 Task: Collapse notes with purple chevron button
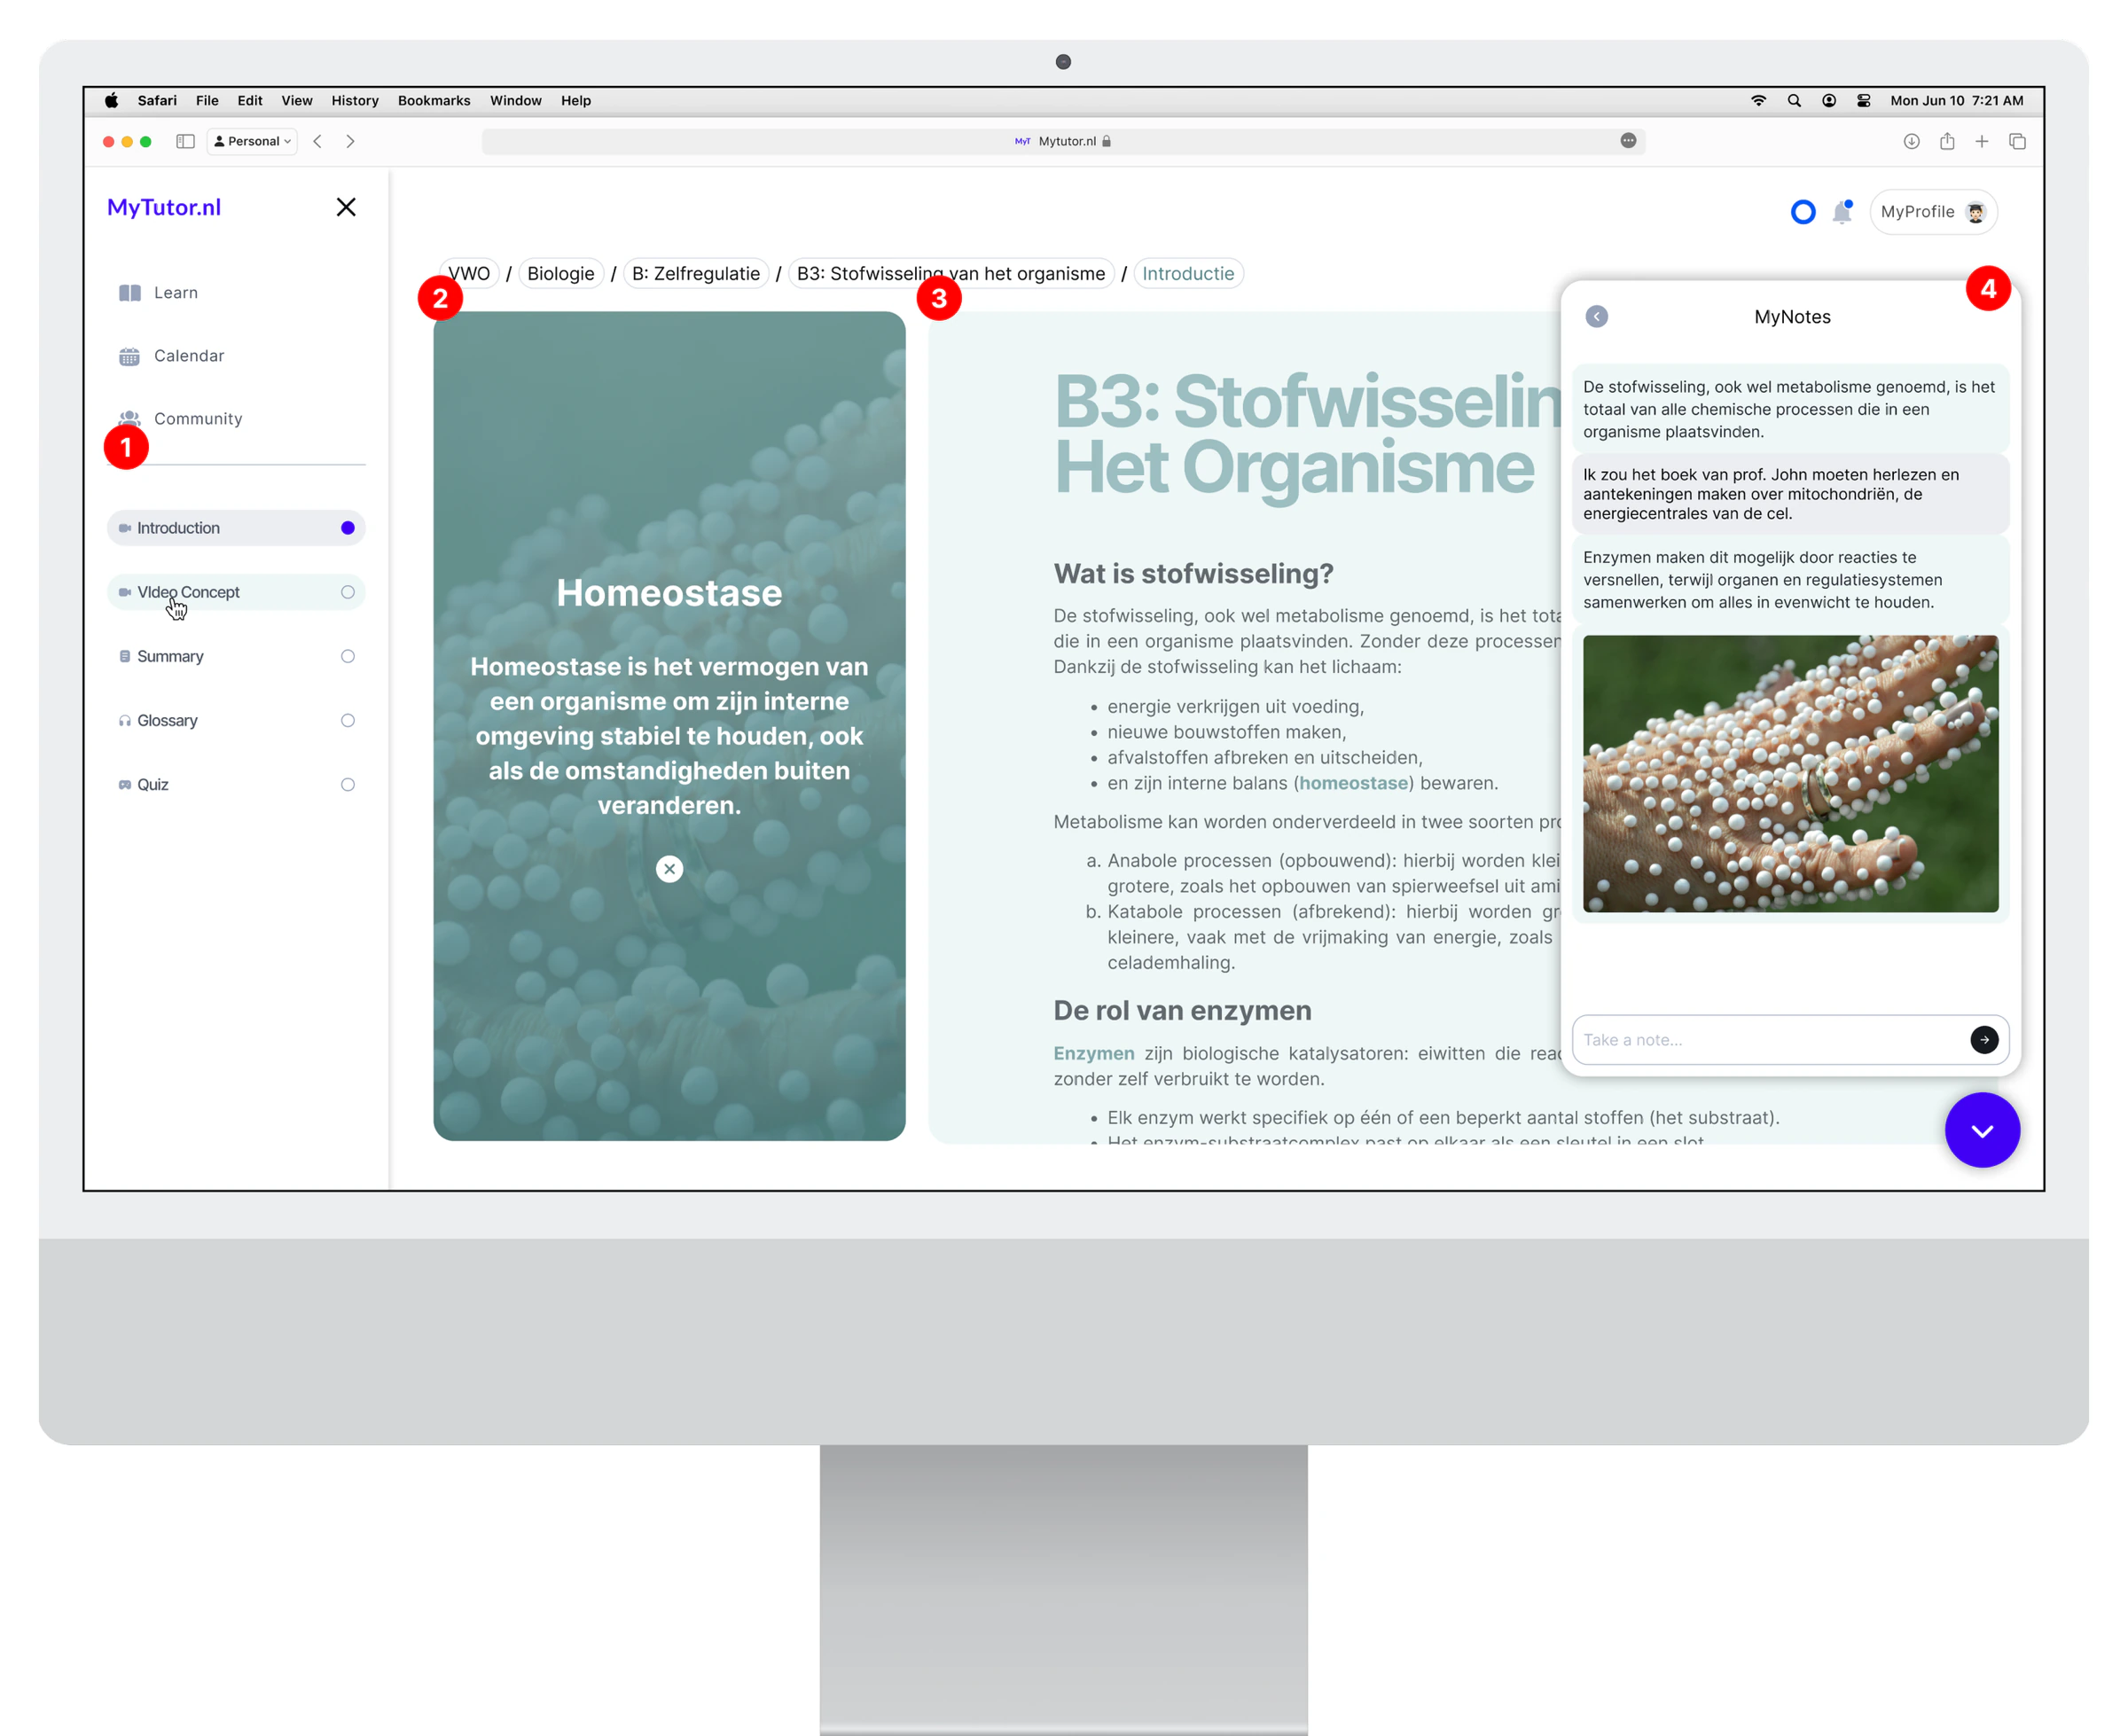pyautogui.click(x=1982, y=1130)
